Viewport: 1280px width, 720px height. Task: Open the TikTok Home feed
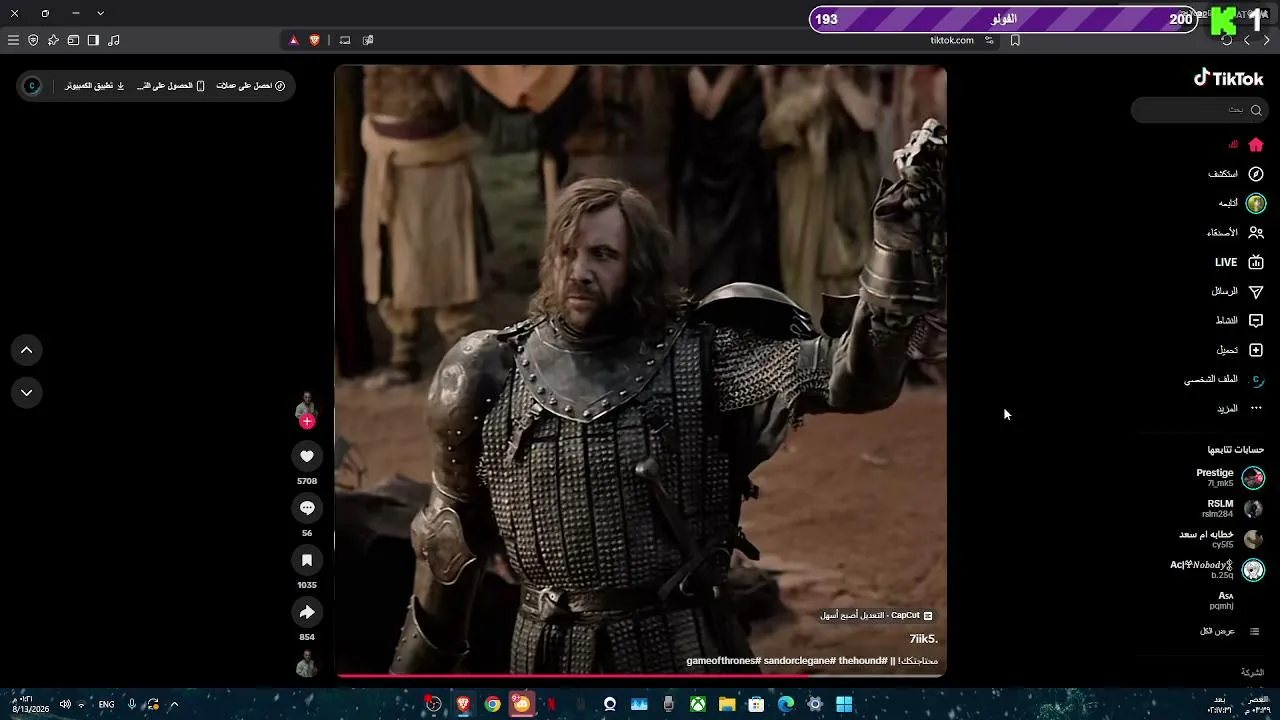pyautogui.click(x=1256, y=145)
